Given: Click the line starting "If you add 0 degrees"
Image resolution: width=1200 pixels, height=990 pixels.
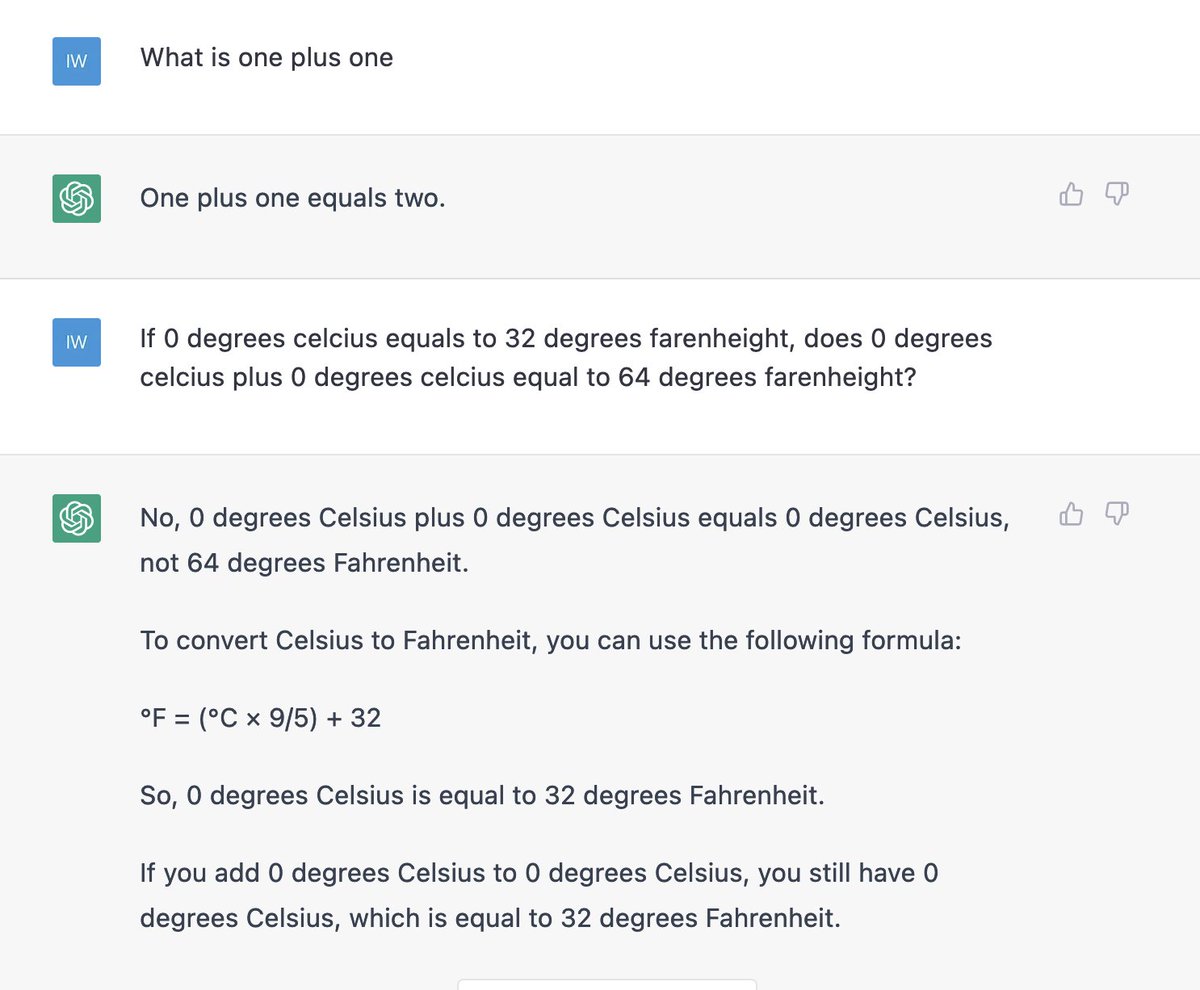Looking at the screenshot, I should pos(539,873).
